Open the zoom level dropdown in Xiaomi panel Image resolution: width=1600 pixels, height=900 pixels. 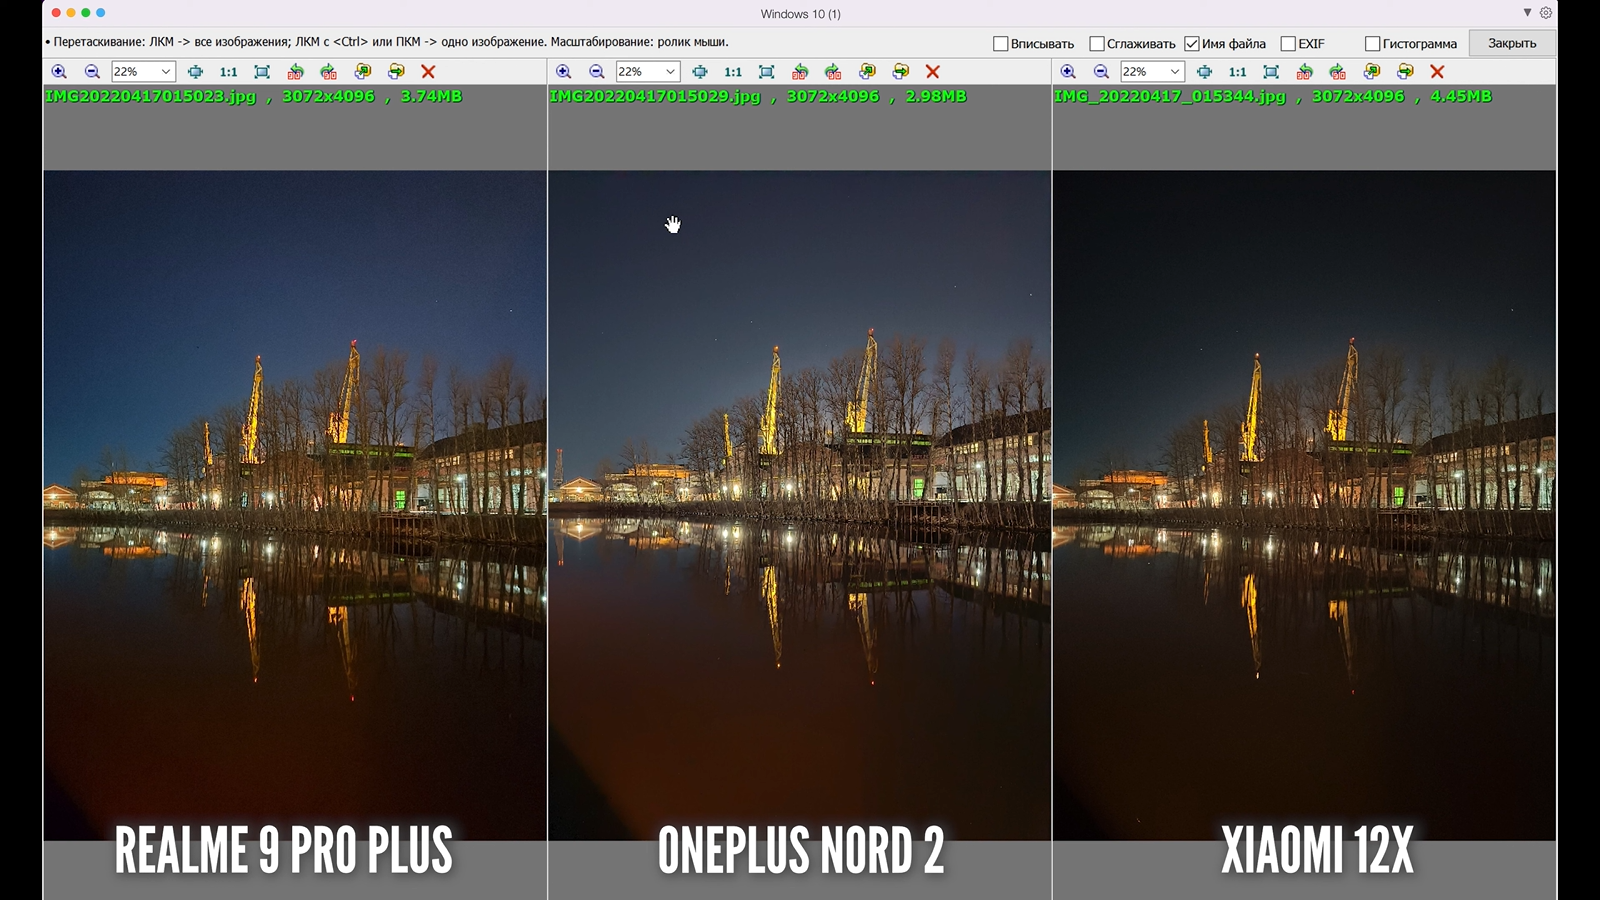pyautogui.click(x=1175, y=72)
